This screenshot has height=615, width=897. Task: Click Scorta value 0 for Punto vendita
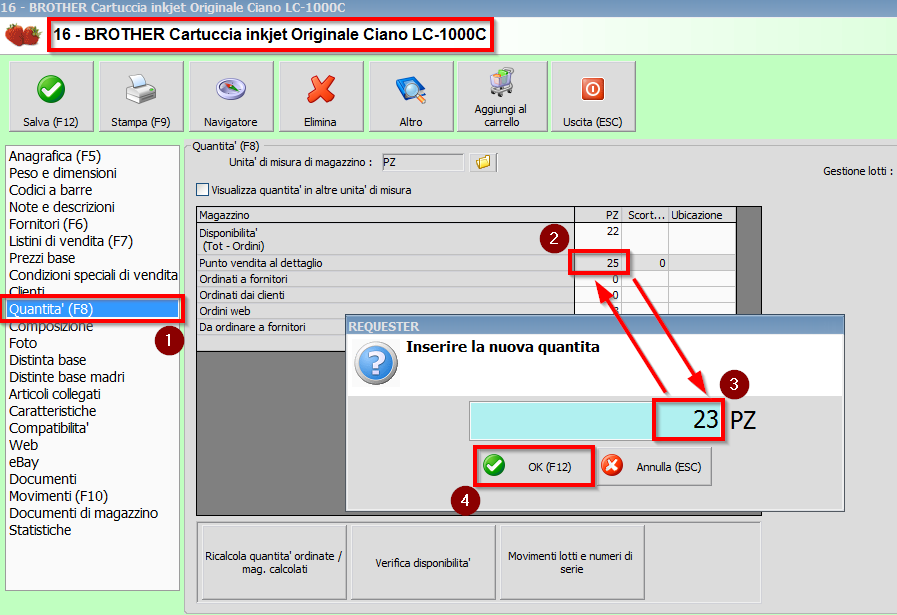point(645,263)
